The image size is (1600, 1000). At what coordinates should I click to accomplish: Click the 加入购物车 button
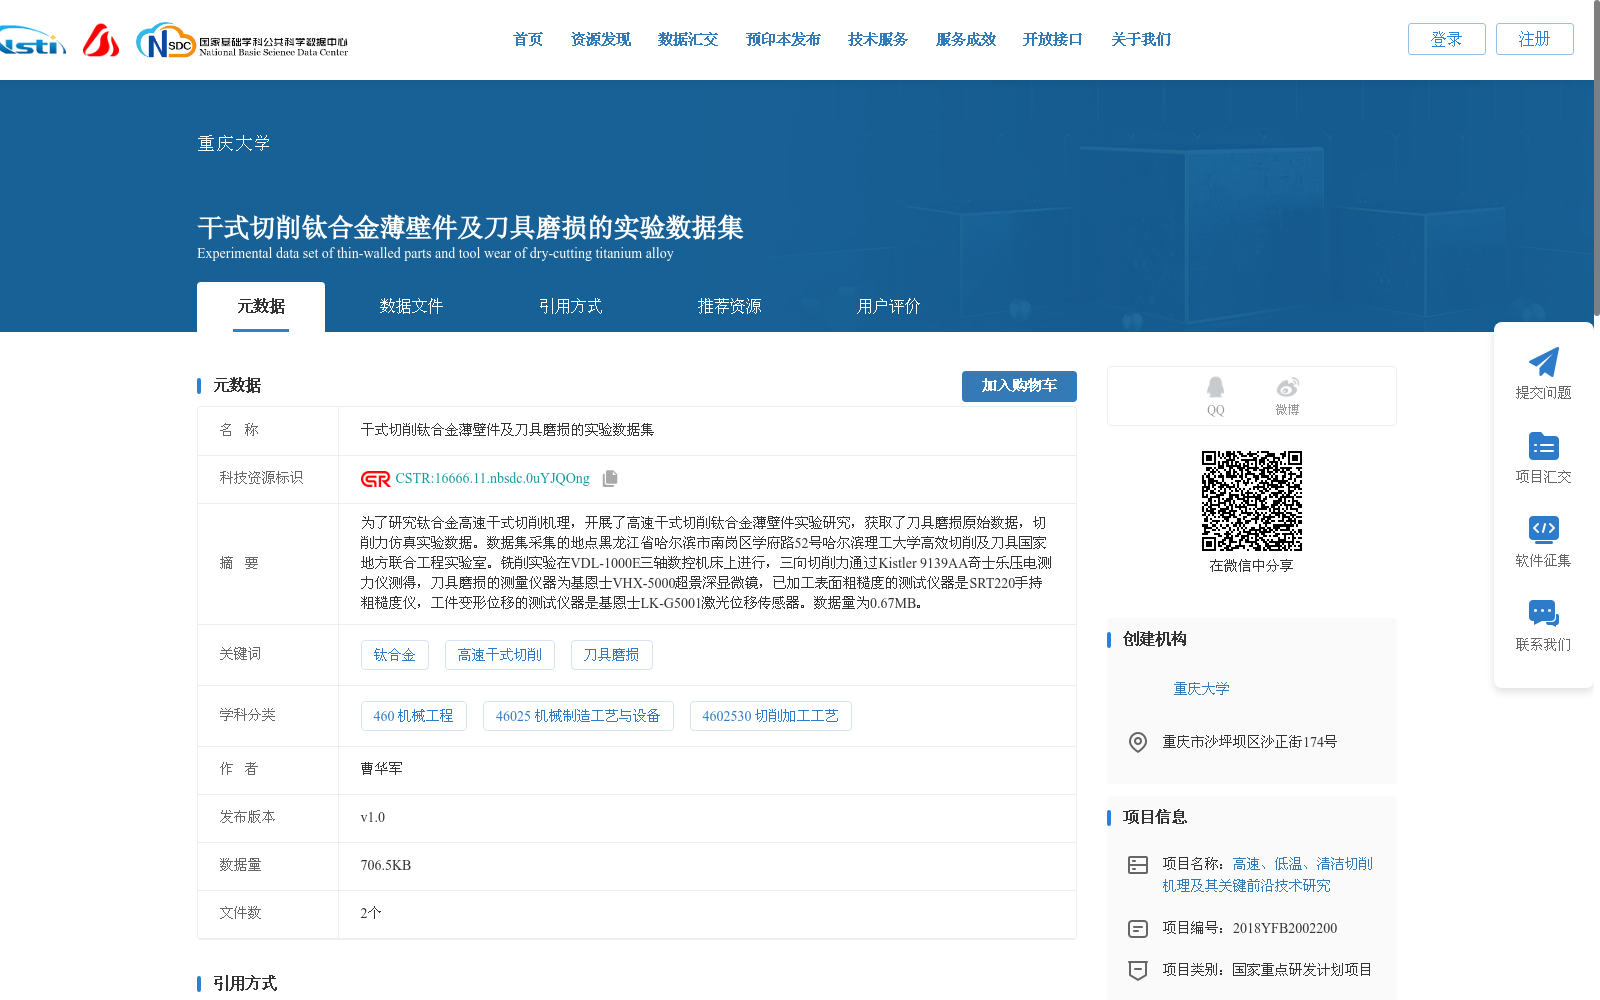pyautogui.click(x=1019, y=386)
